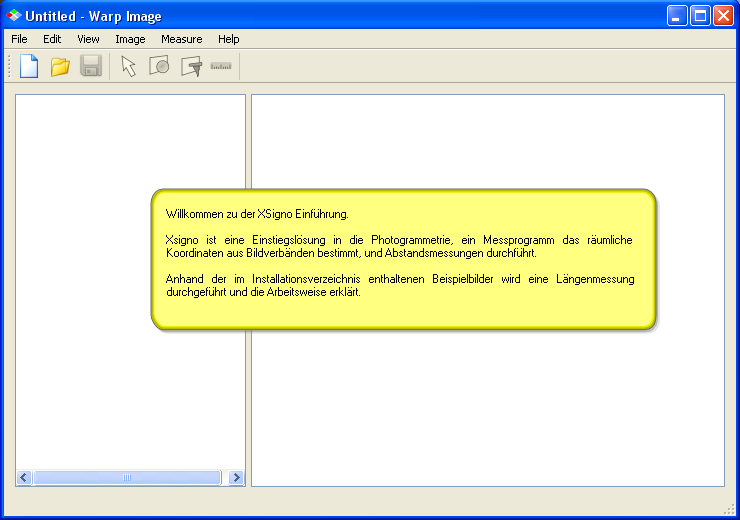The height and width of the screenshot is (520, 740).
Task: Save using the floppy disk icon
Action: [x=91, y=66]
